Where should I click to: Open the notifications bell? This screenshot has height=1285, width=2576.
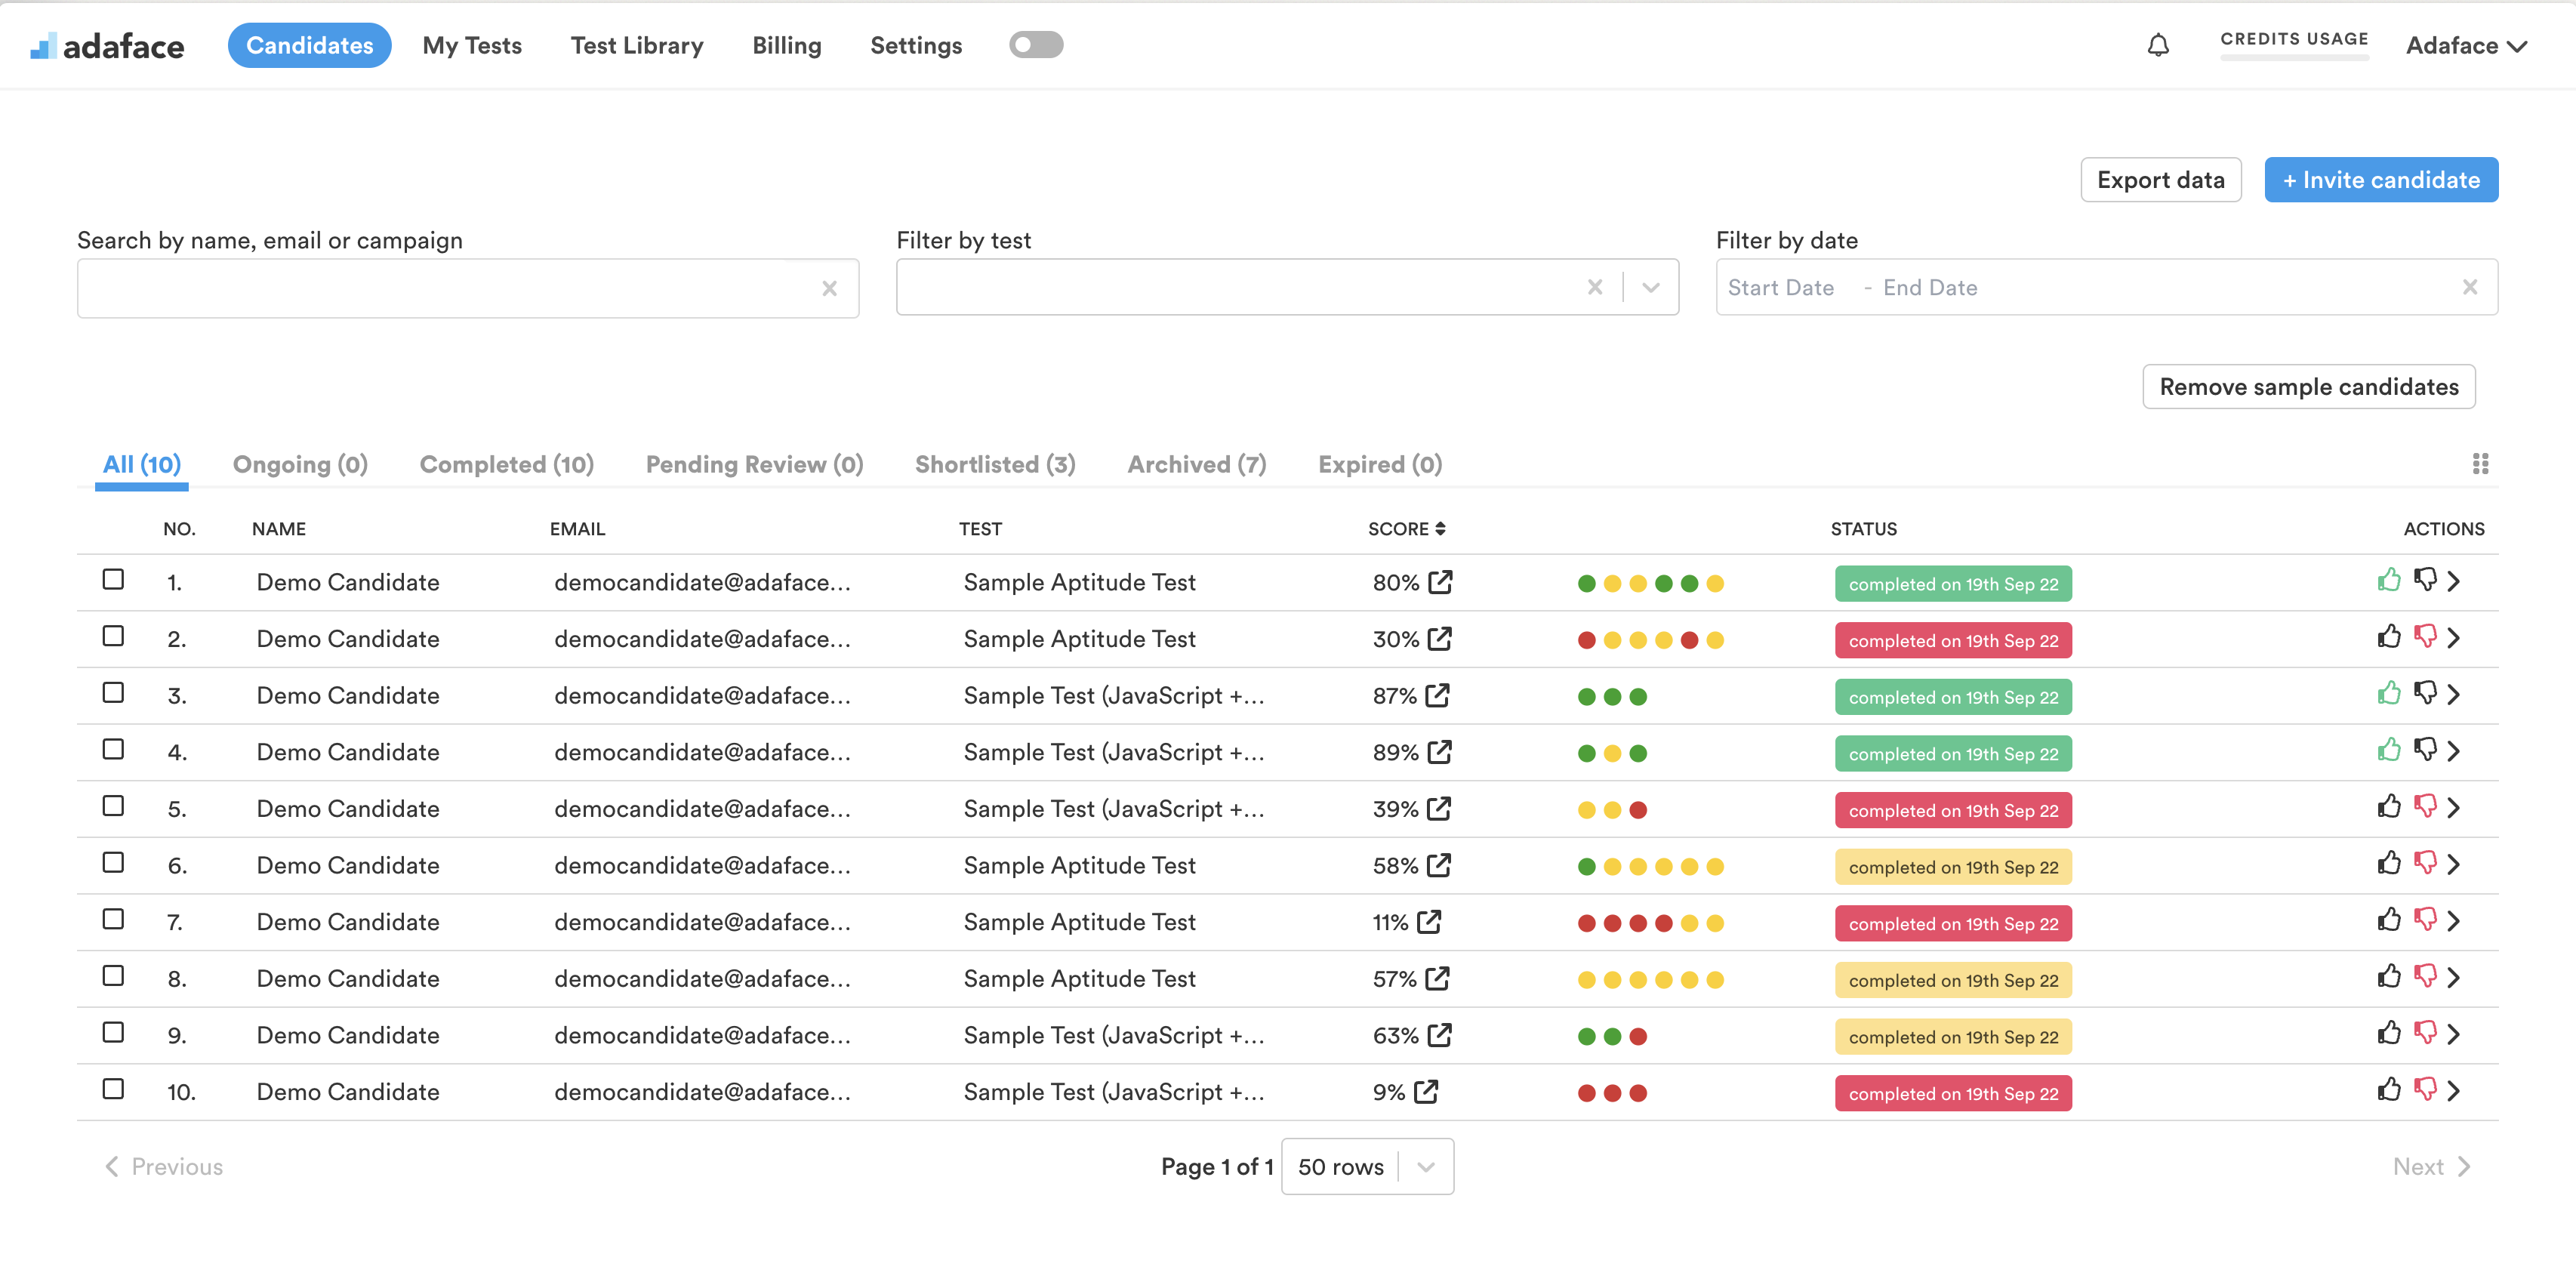[x=2158, y=46]
